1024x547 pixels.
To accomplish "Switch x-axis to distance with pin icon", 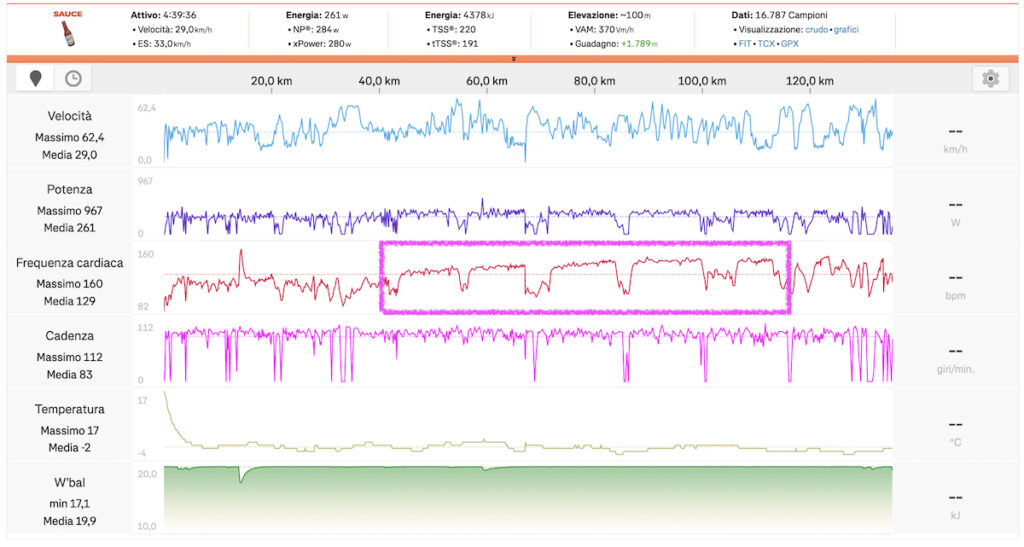I will tap(37, 79).
